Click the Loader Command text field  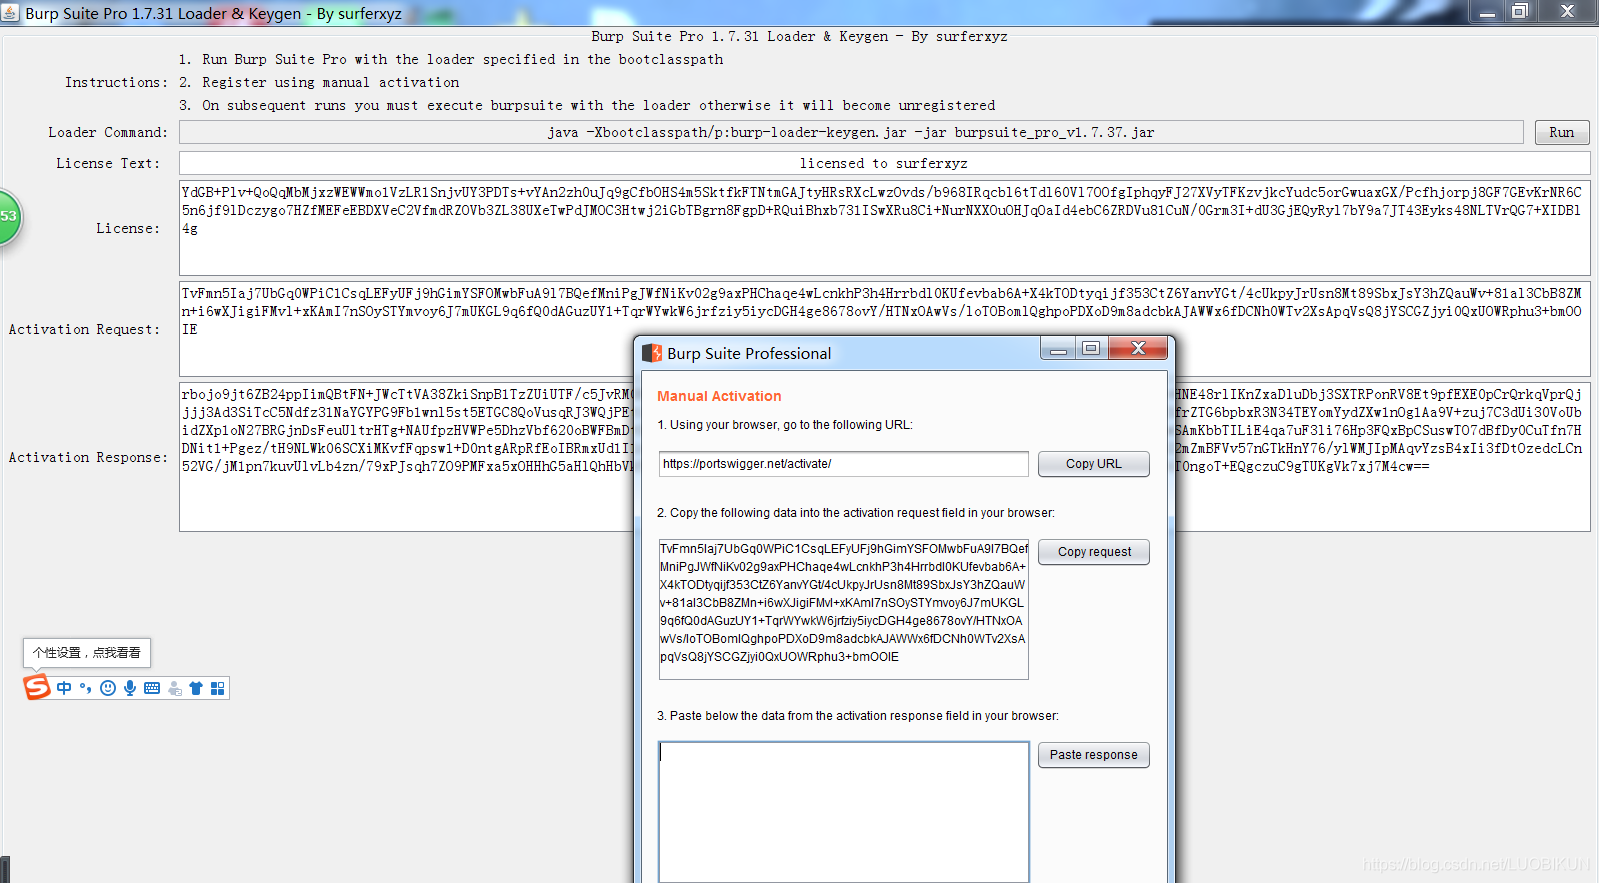[x=851, y=132]
